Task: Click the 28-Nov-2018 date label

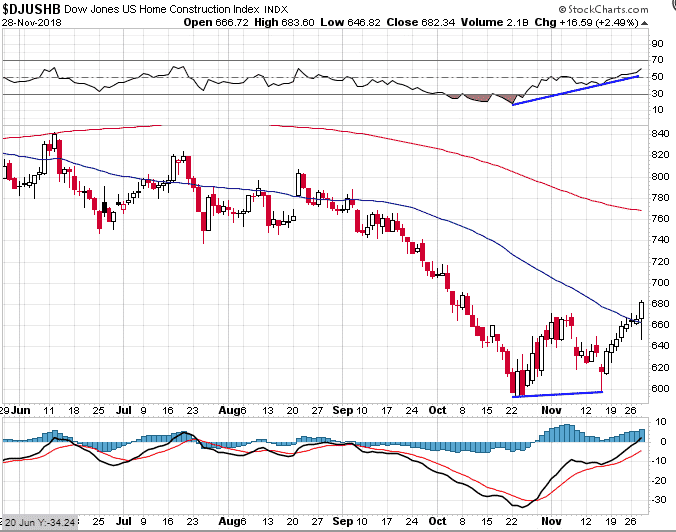Action: (x=31, y=22)
